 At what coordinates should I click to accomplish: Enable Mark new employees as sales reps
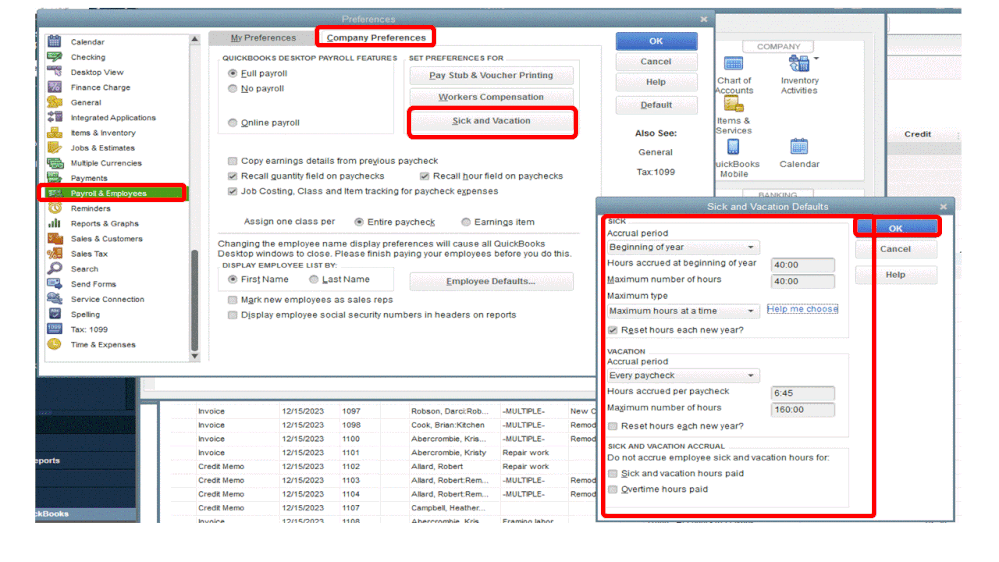[x=233, y=299]
